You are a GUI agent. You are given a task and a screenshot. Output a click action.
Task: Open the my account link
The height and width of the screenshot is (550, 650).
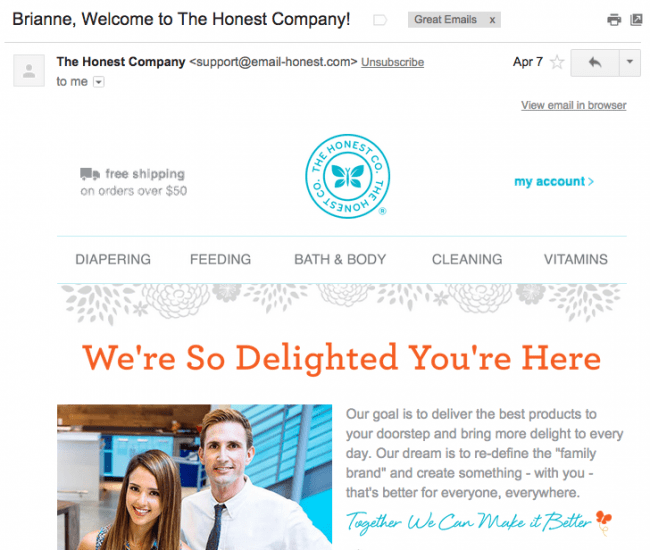[x=554, y=182]
